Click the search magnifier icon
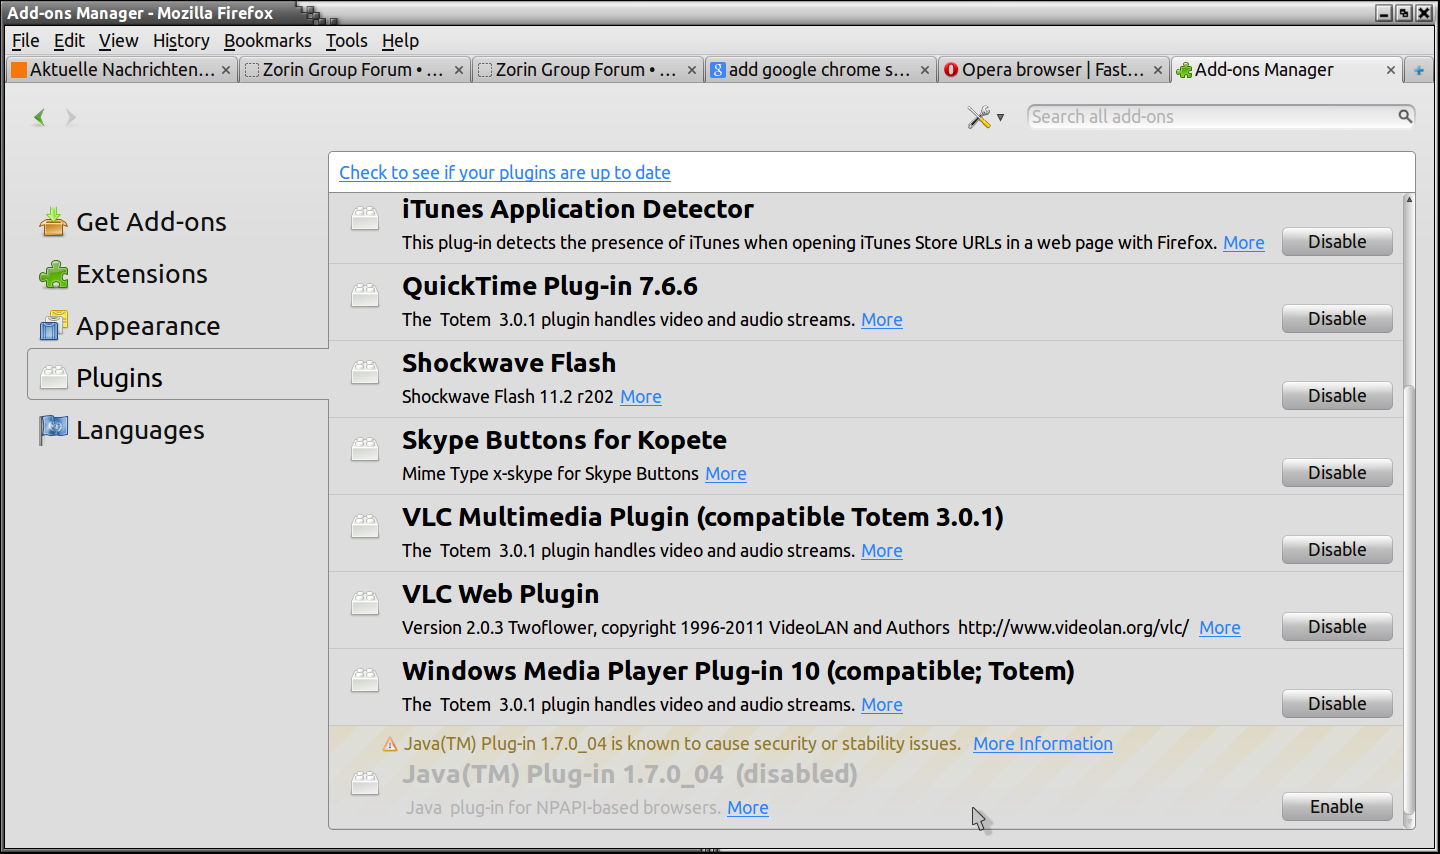Screen dimensions: 1440x854 [x=1404, y=117]
